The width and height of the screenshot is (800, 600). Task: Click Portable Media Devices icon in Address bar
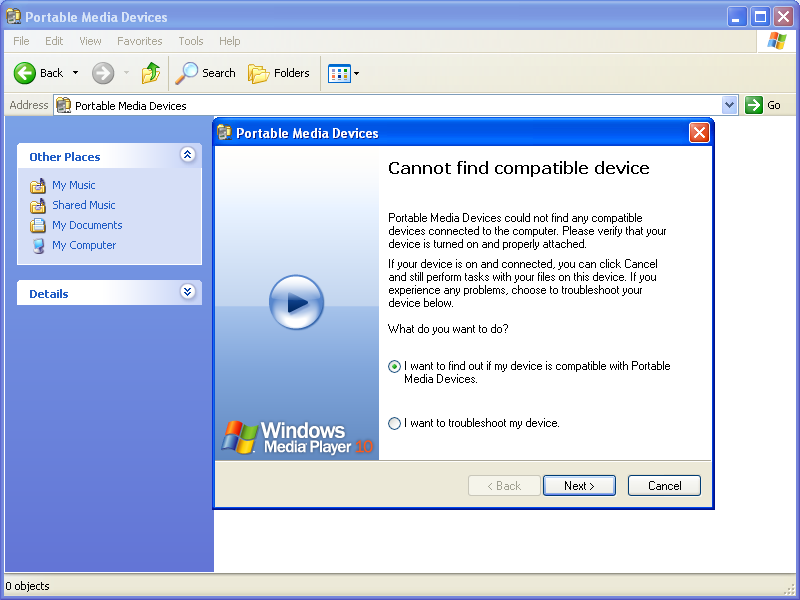pos(63,105)
